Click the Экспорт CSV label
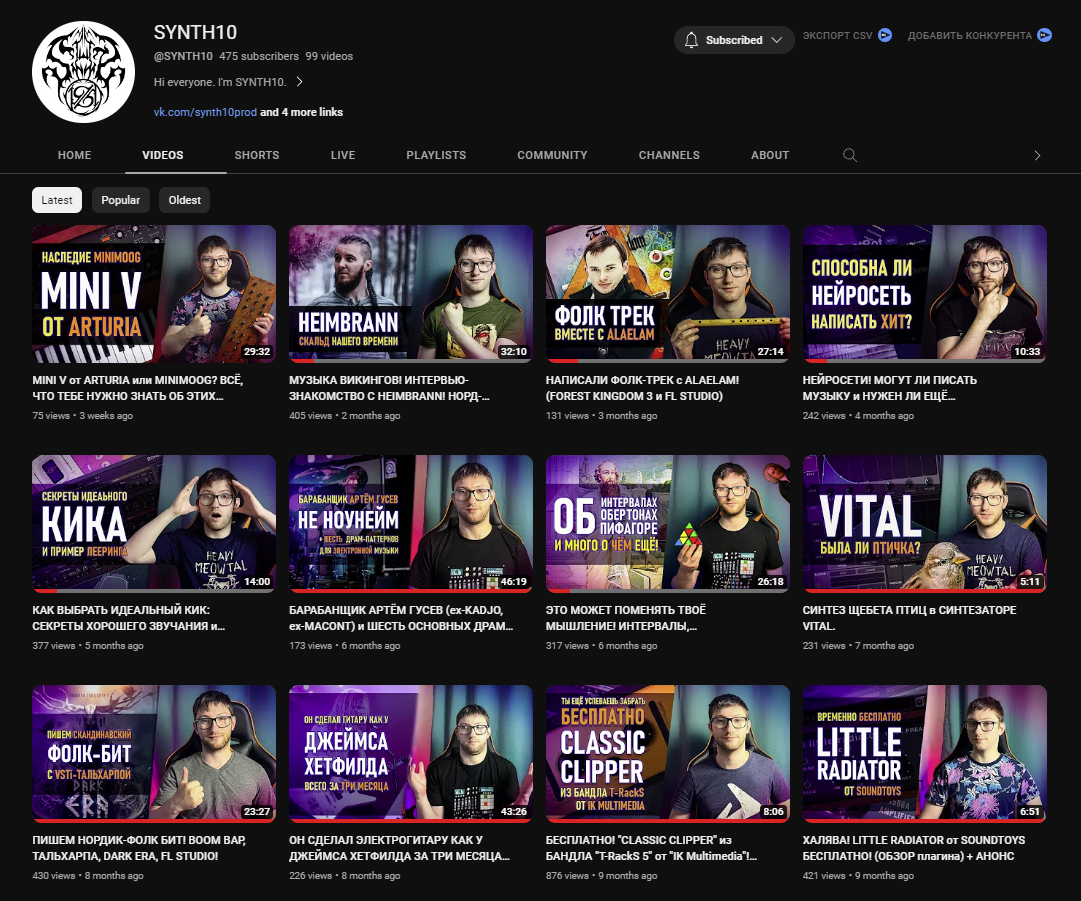Screen dimensions: 1081x901 tap(837, 35)
